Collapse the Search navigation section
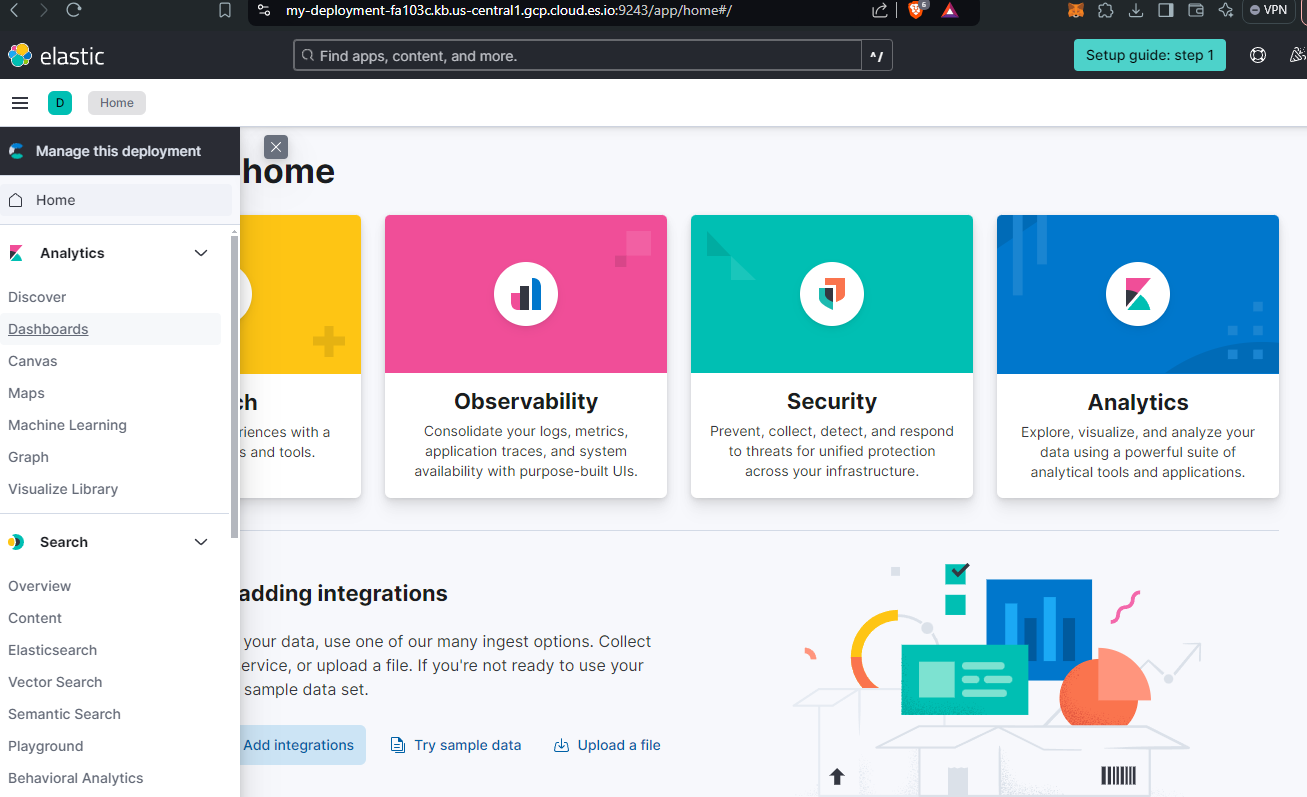This screenshot has height=797, width=1307. [x=200, y=541]
